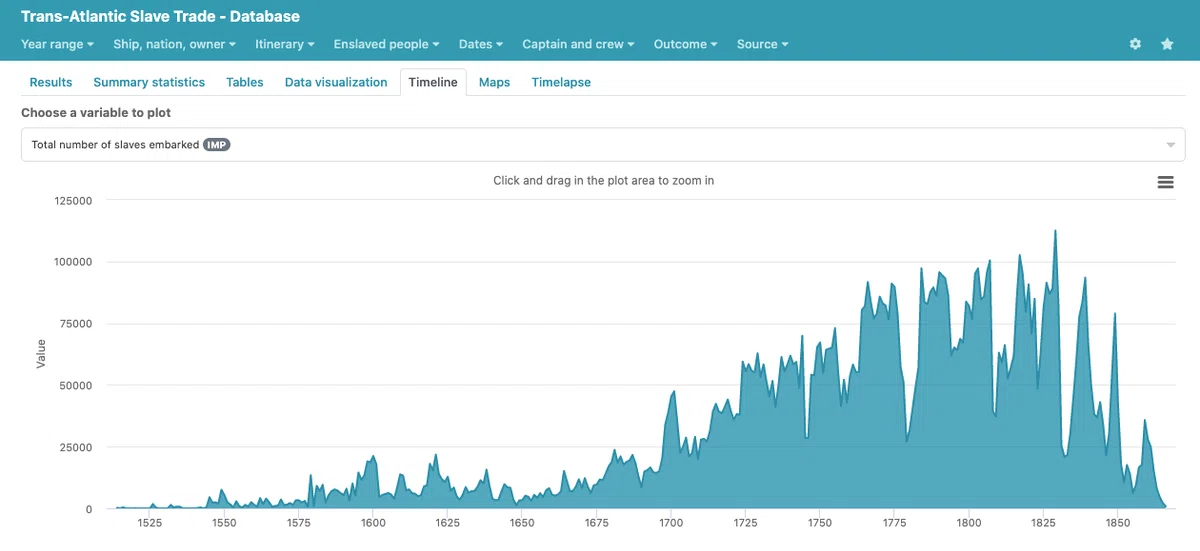
Task: Expand the Outcome dropdown
Action: point(686,44)
